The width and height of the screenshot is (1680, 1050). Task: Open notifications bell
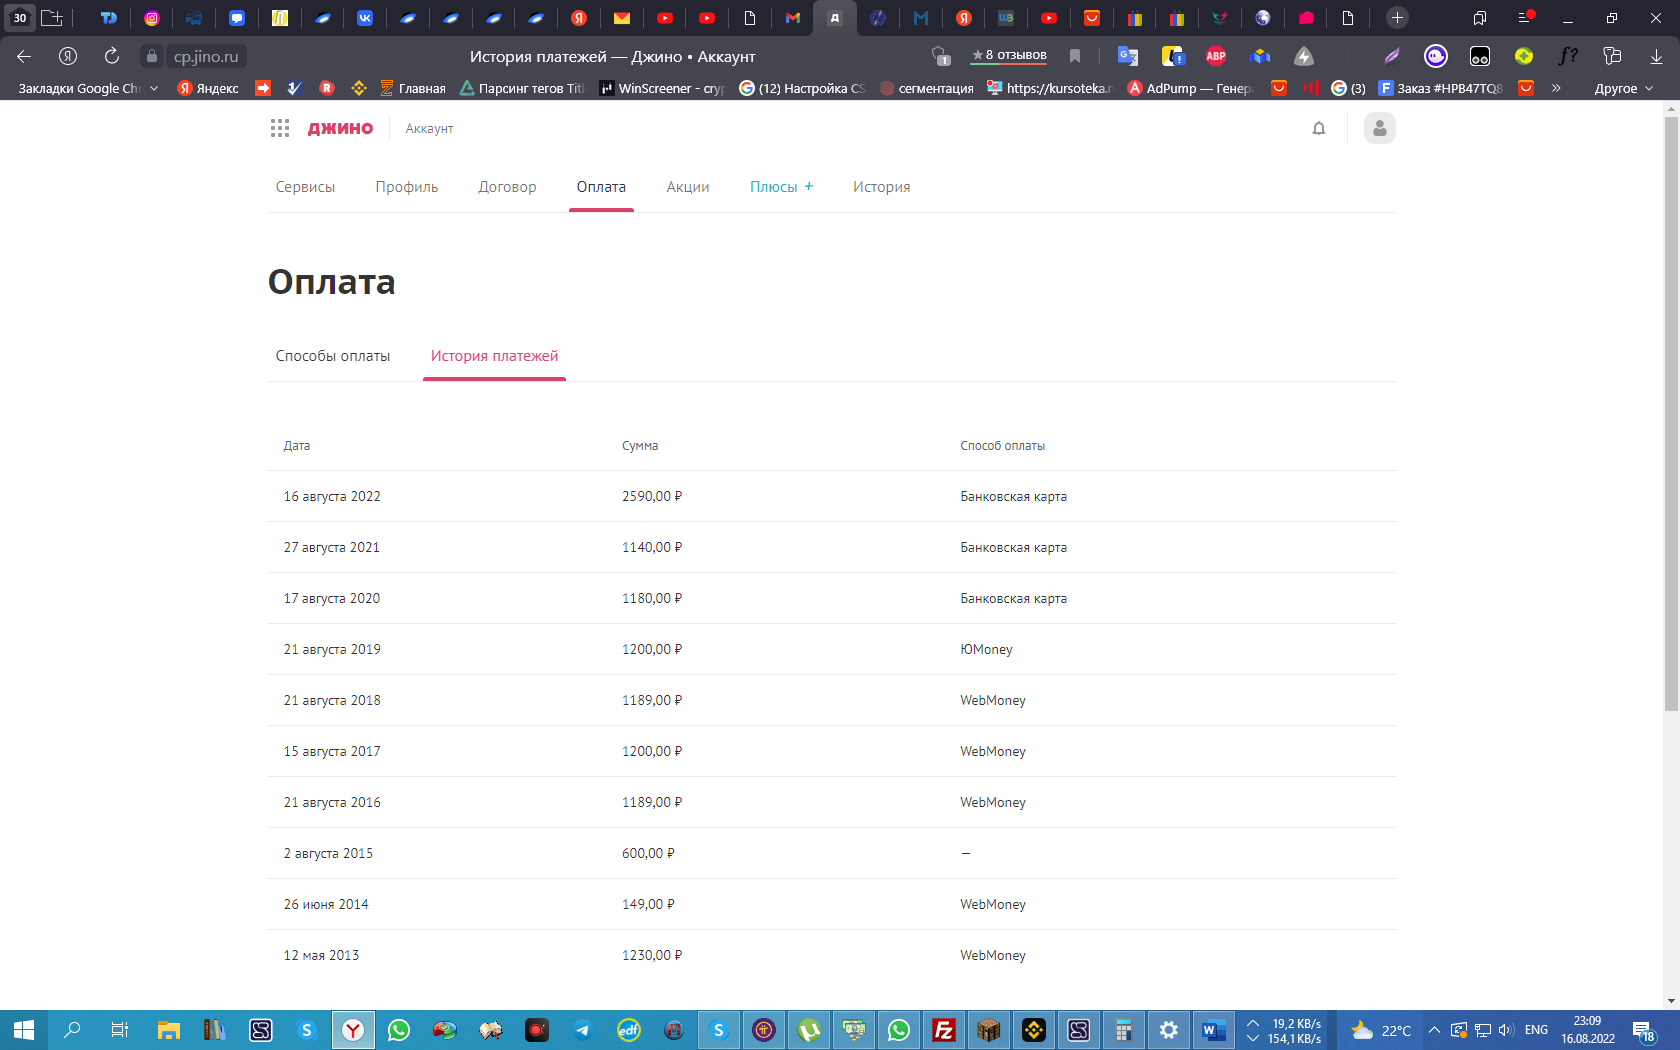1319,128
